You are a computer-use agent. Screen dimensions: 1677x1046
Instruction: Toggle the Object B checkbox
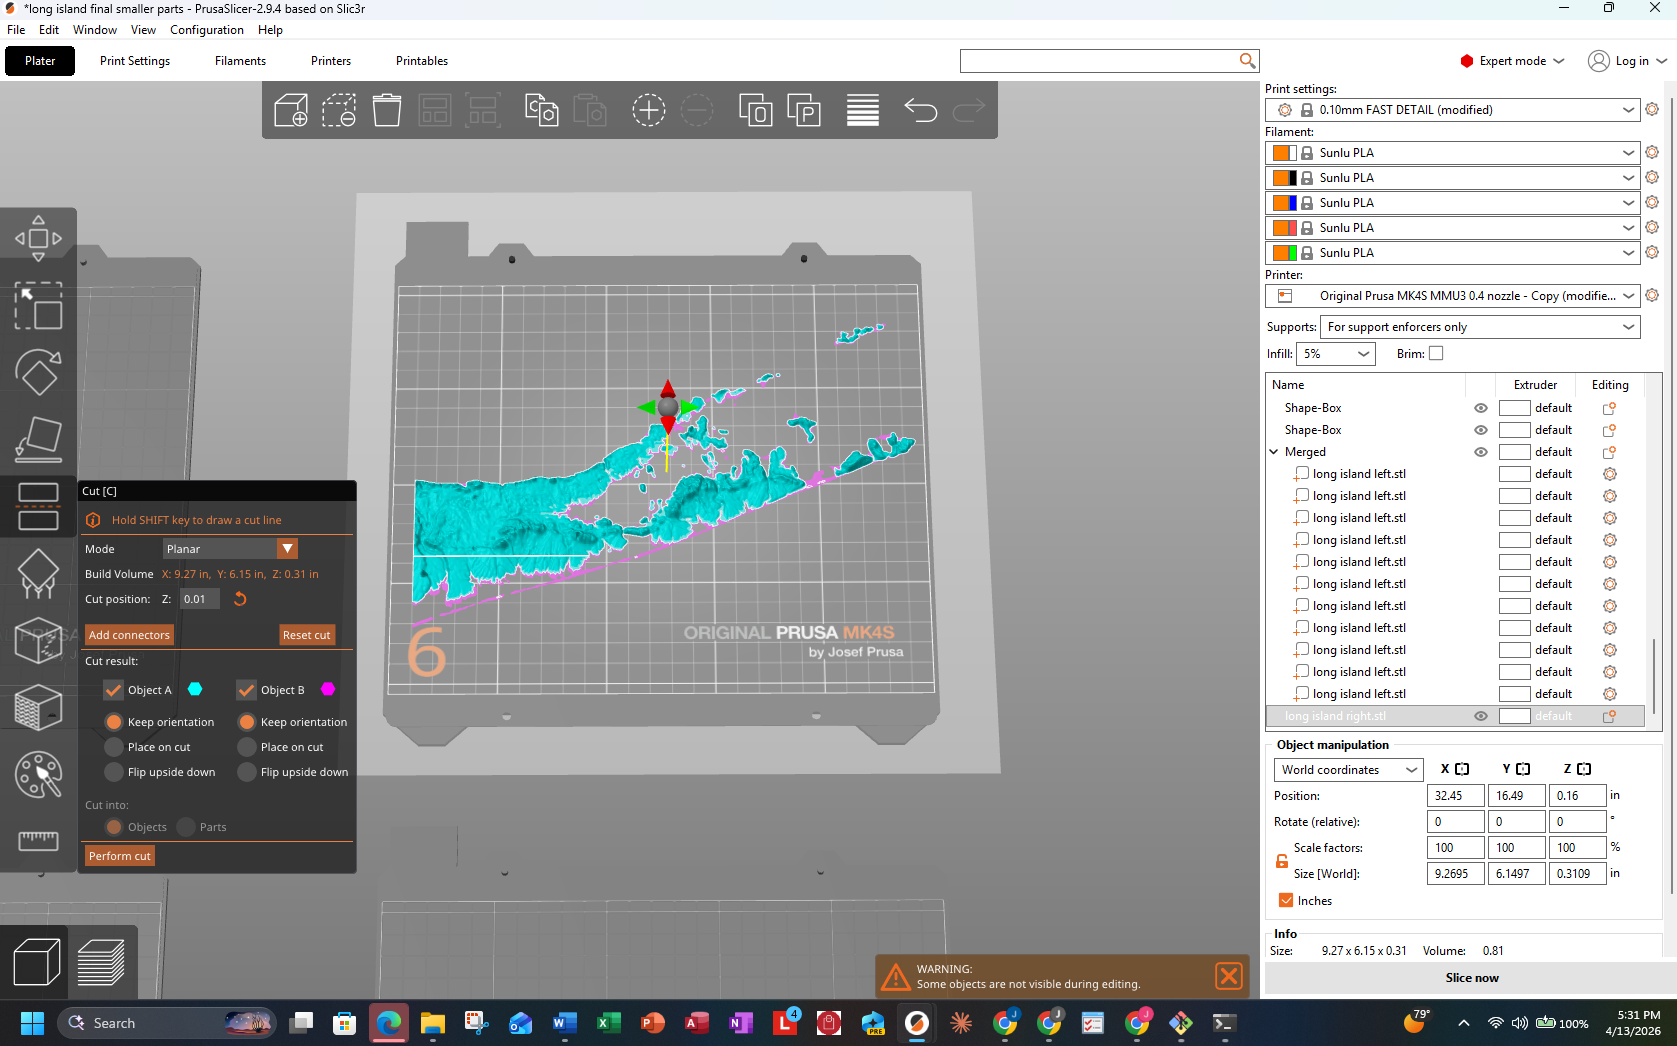pos(247,690)
